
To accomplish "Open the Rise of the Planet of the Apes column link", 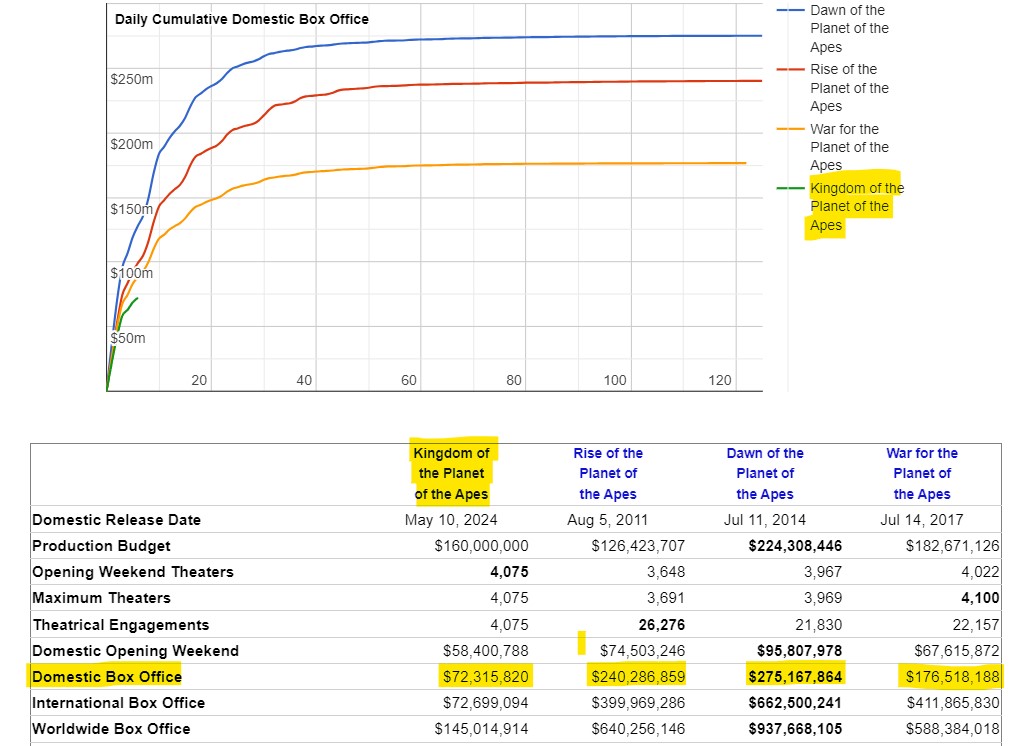I will pyautogui.click(x=608, y=474).
